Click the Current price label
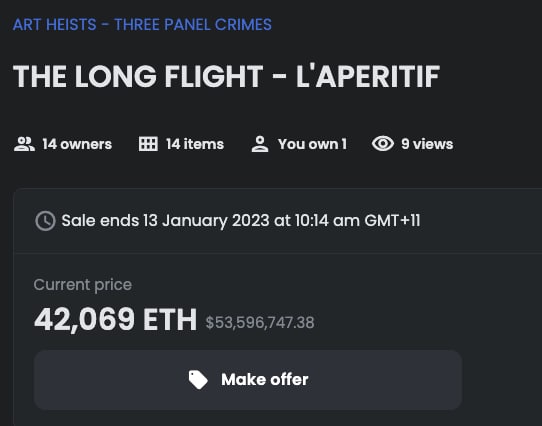Screen dimensions: 542x426 [83, 285]
